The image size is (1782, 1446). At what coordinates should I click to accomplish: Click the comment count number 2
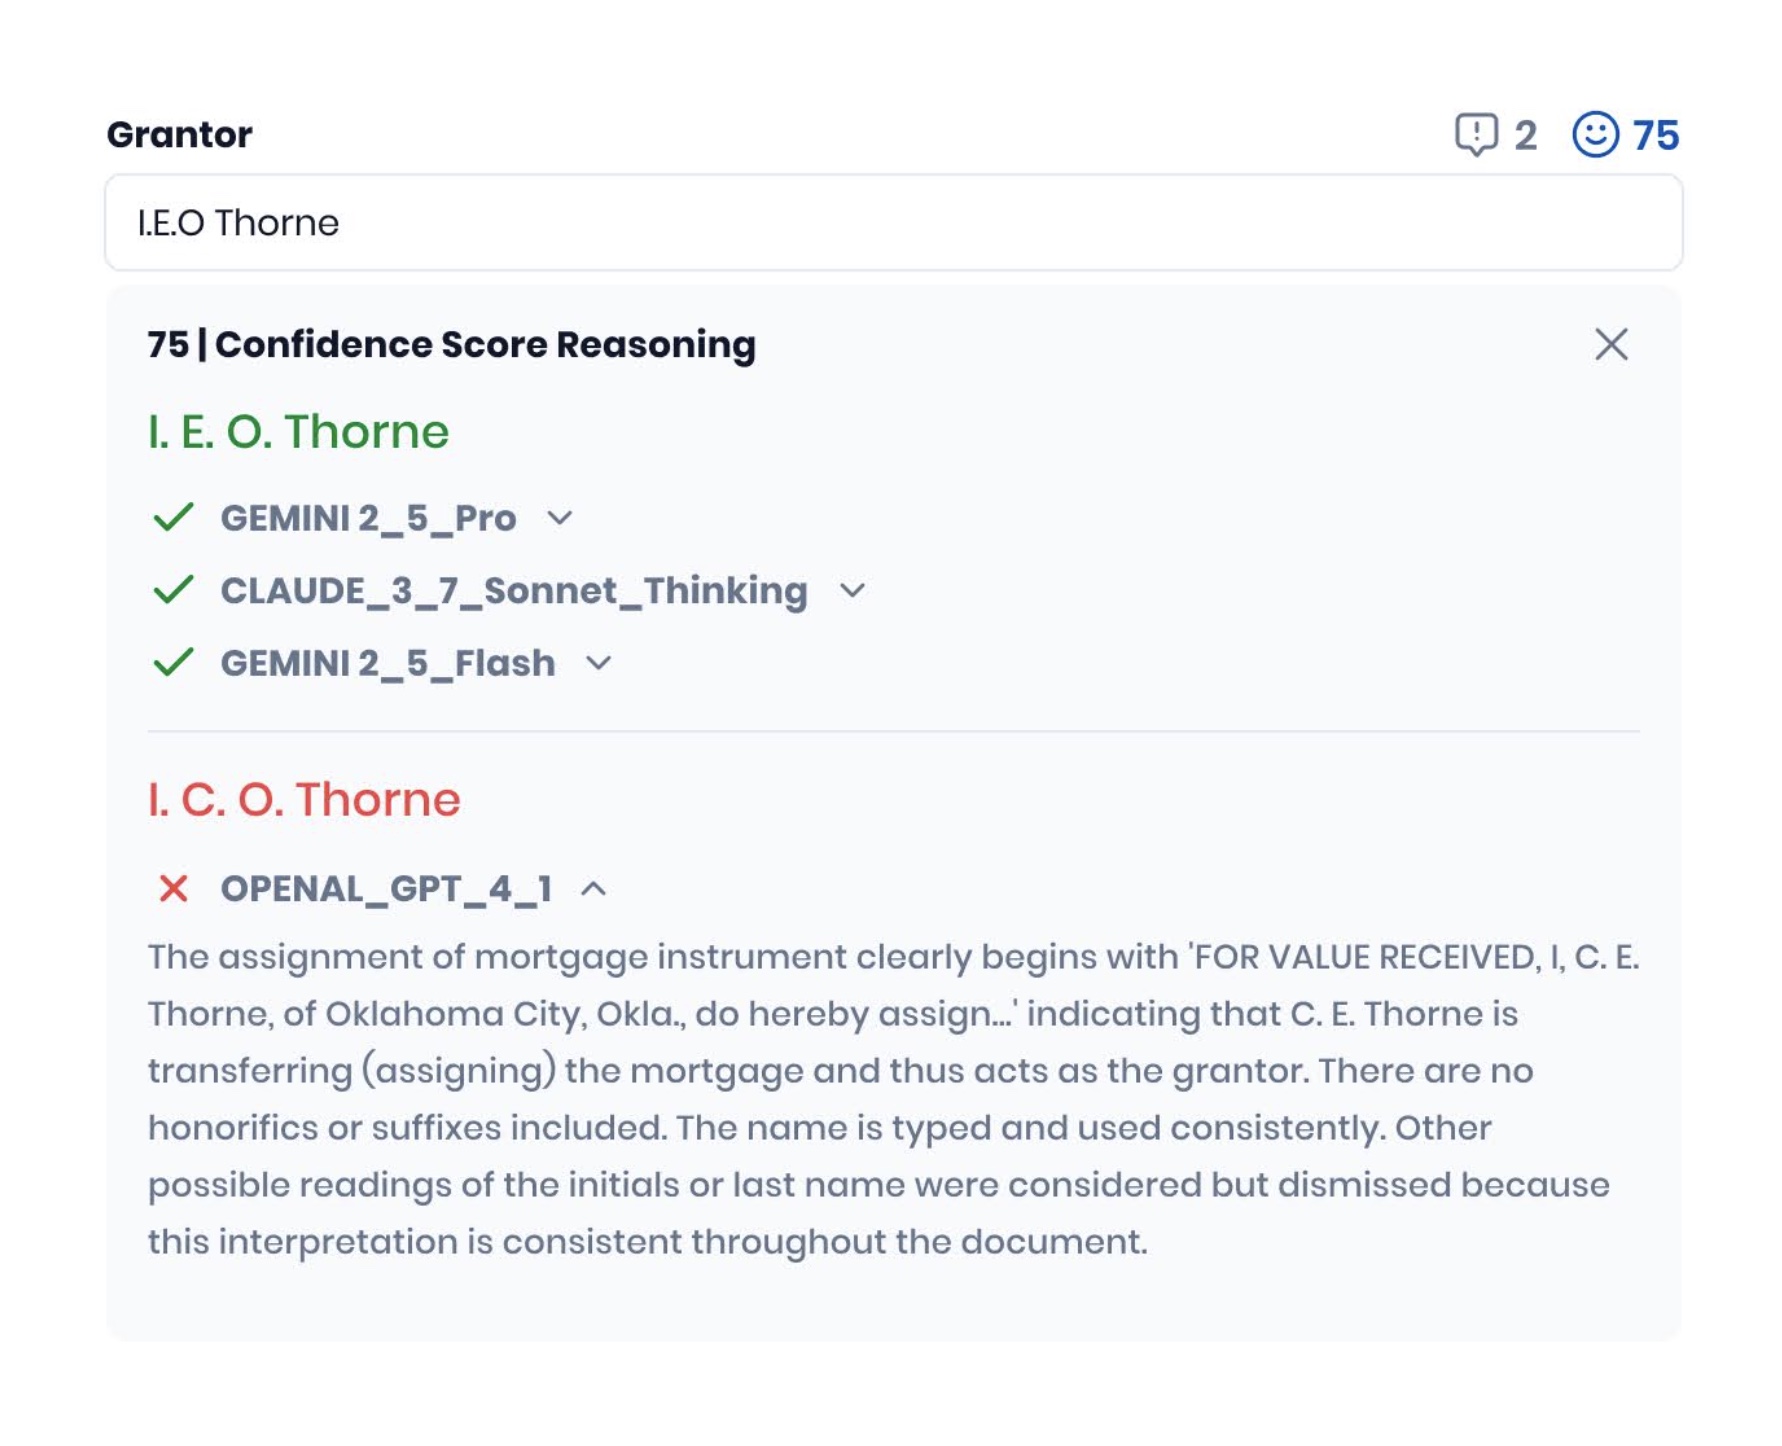pyautogui.click(x=1525, y=135)
